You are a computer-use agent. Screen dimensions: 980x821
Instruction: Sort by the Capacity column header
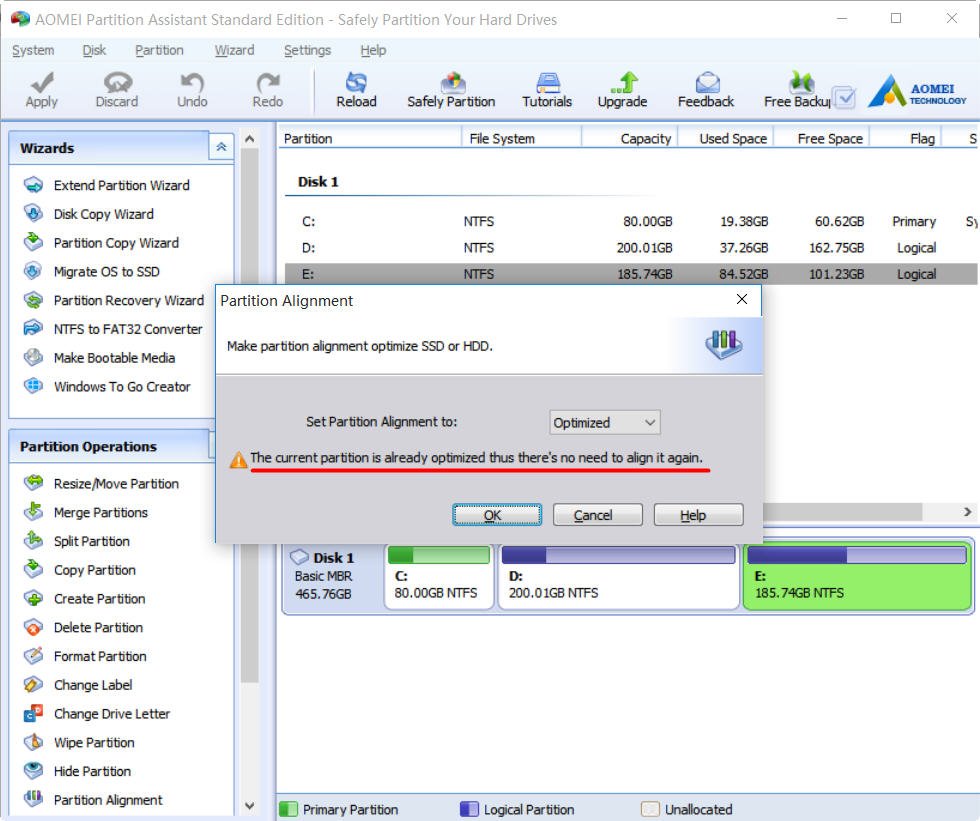tap(630, 139)
